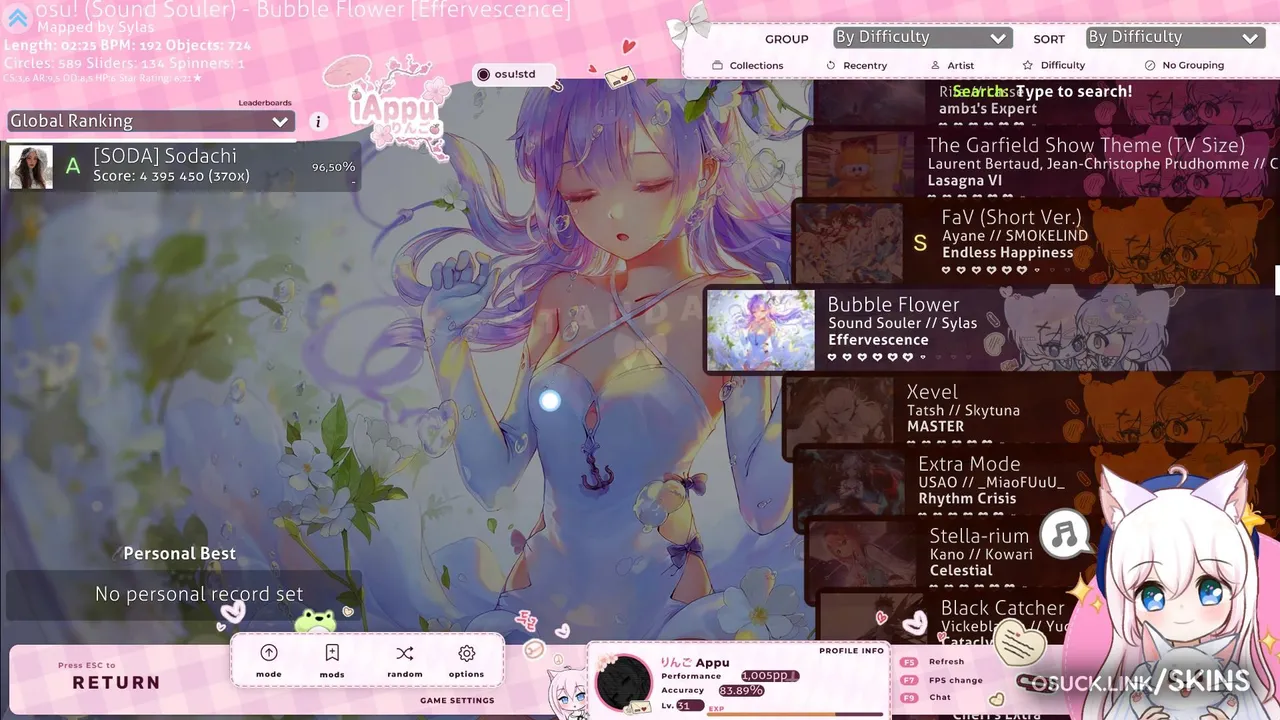Pick a random beatmap with shuffle icon

[x=404, y=653]
